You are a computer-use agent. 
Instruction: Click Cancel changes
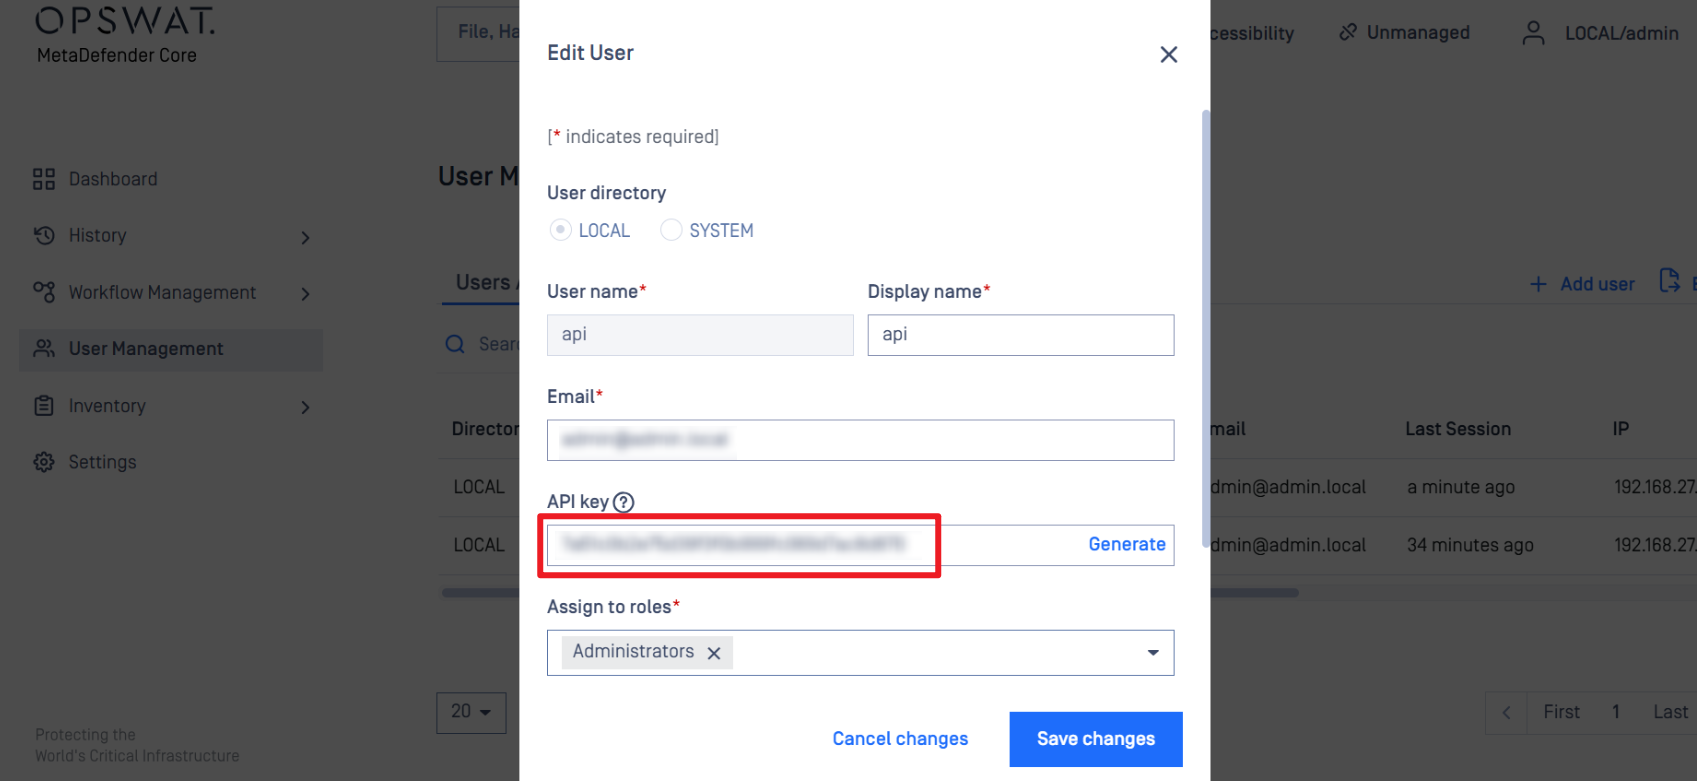(900, 739)
